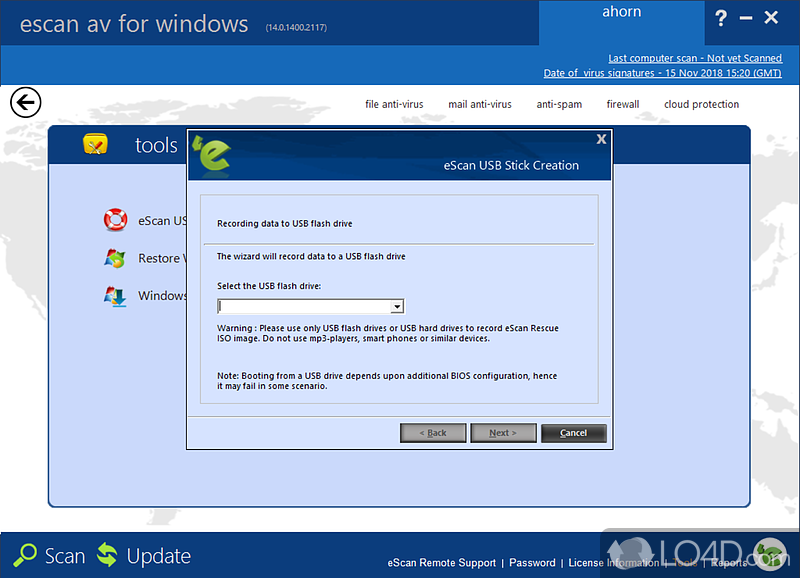Click the version number 14.0.1400.2117
This screenshot has width=800, height=578.
click(296, 28)
